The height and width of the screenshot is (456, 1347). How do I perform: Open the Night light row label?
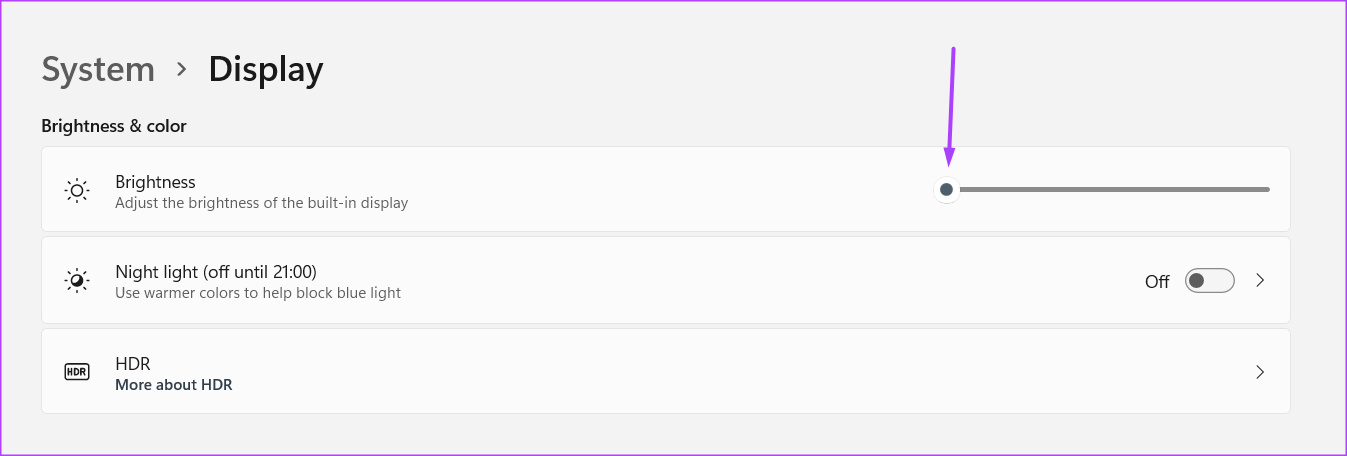(x=216, y=272)
